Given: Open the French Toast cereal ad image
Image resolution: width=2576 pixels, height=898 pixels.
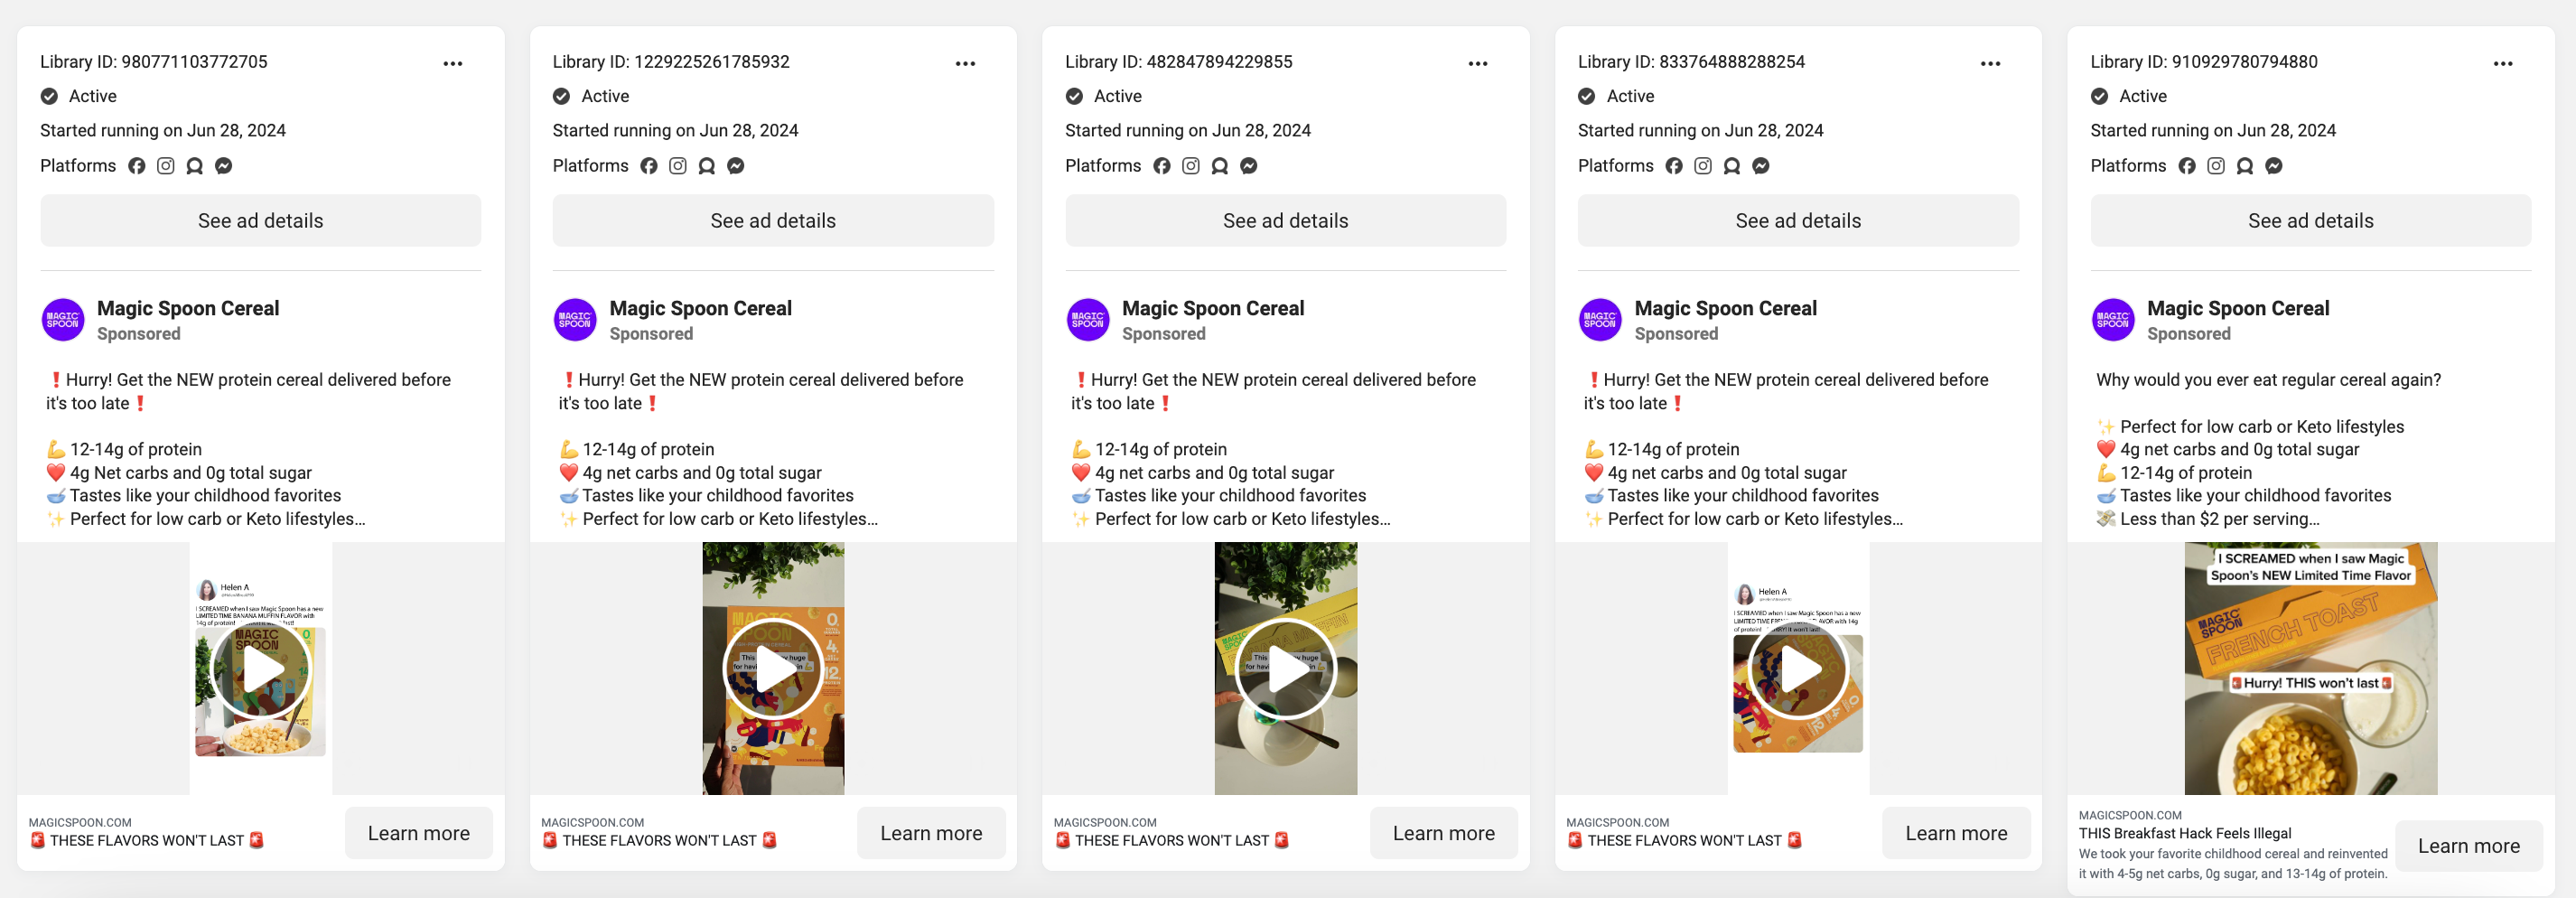Looking at the screenshot, I should click(x=2310, y=668).
